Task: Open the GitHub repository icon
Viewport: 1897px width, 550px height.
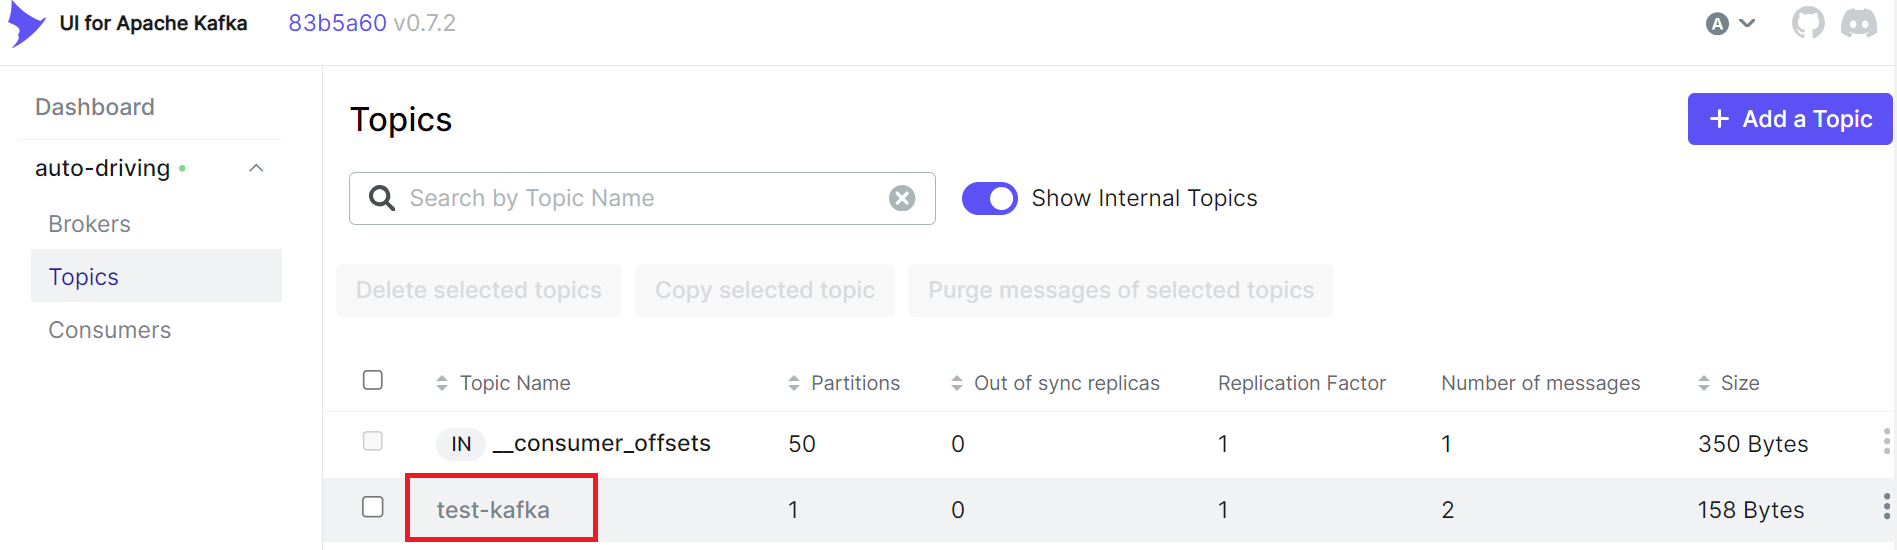Action: click(x=1807, y=23)
